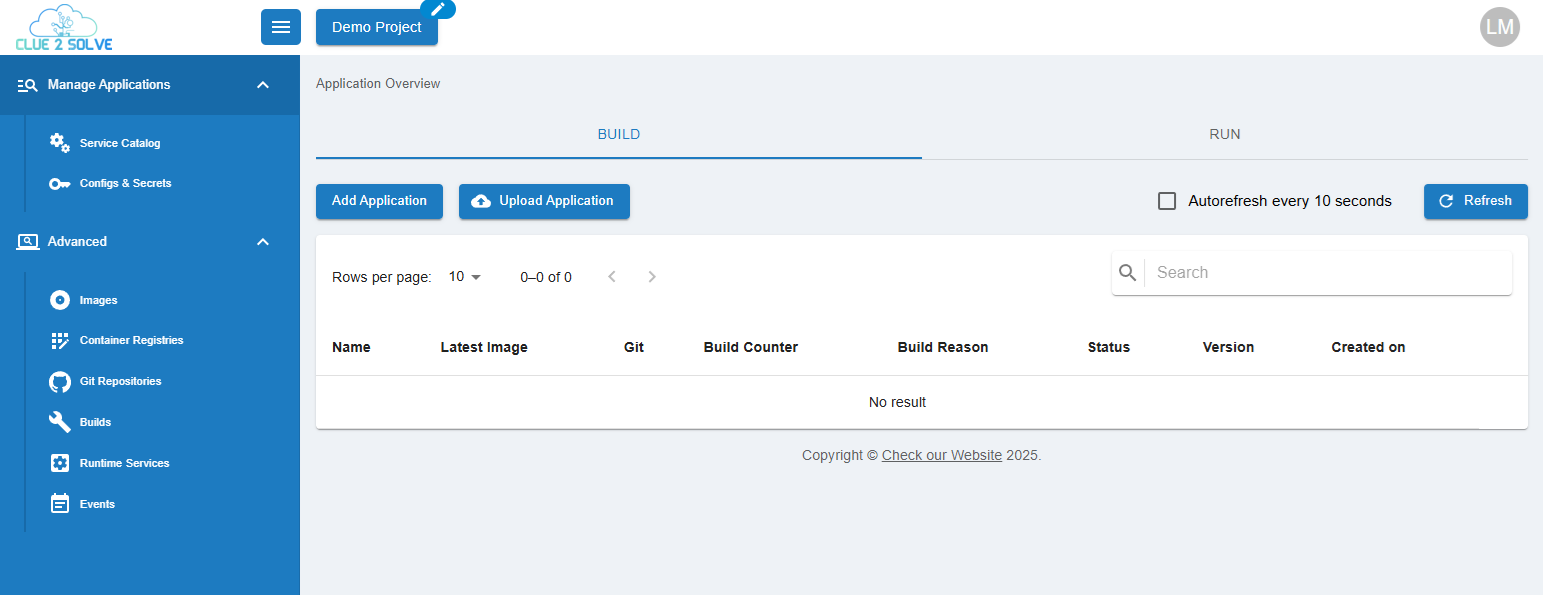Collapse the Advanced section
Screen dimensions: 1543x595
(262, 241)
